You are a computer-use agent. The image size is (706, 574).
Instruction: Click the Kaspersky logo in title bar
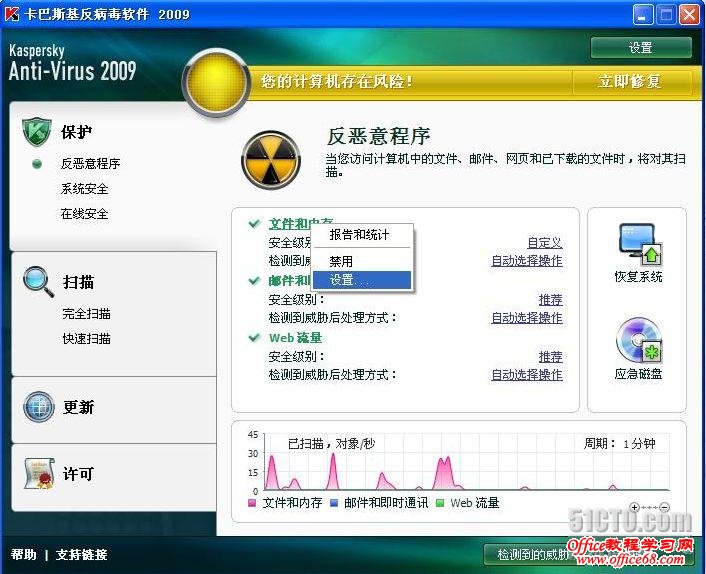click(x=11, y=14)
